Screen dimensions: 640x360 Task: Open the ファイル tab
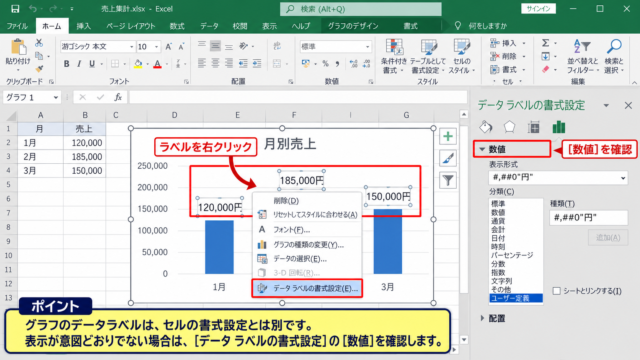17,26
